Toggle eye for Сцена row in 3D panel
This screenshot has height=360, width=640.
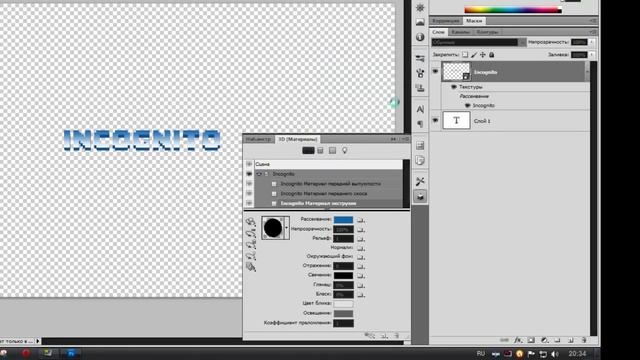249,164
